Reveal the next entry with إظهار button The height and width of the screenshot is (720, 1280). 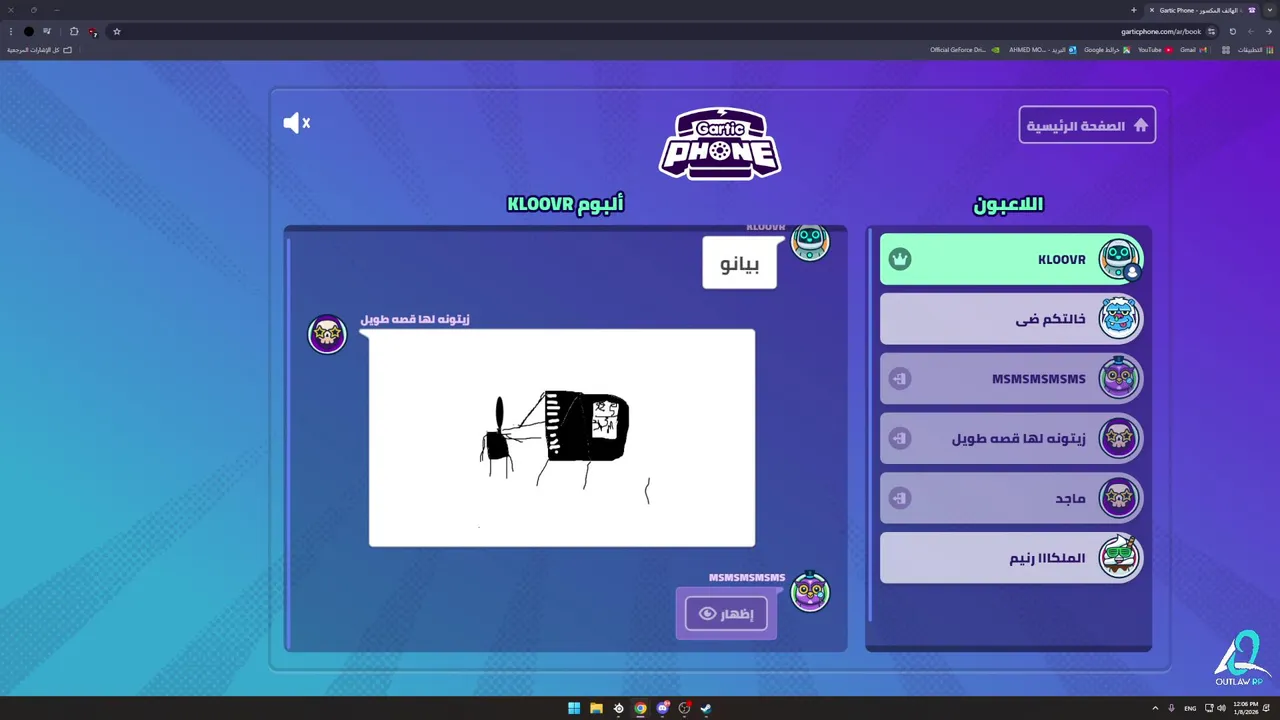point(726,613)
